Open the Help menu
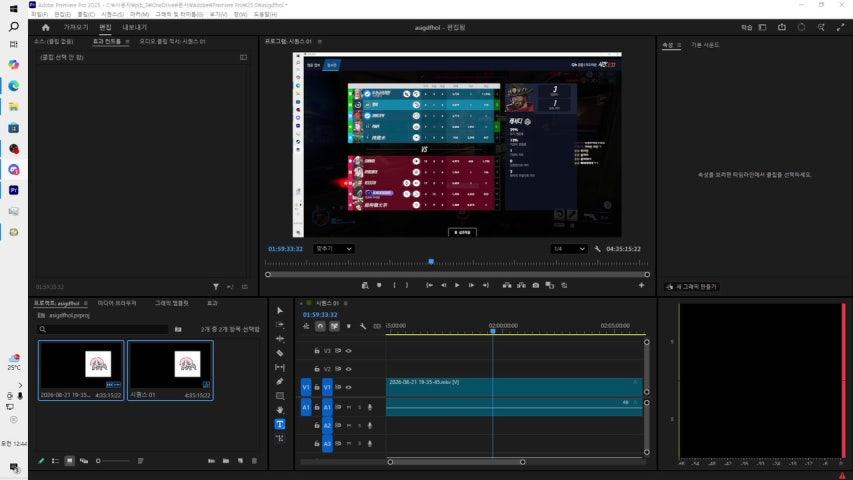 (x=265, y=14)
